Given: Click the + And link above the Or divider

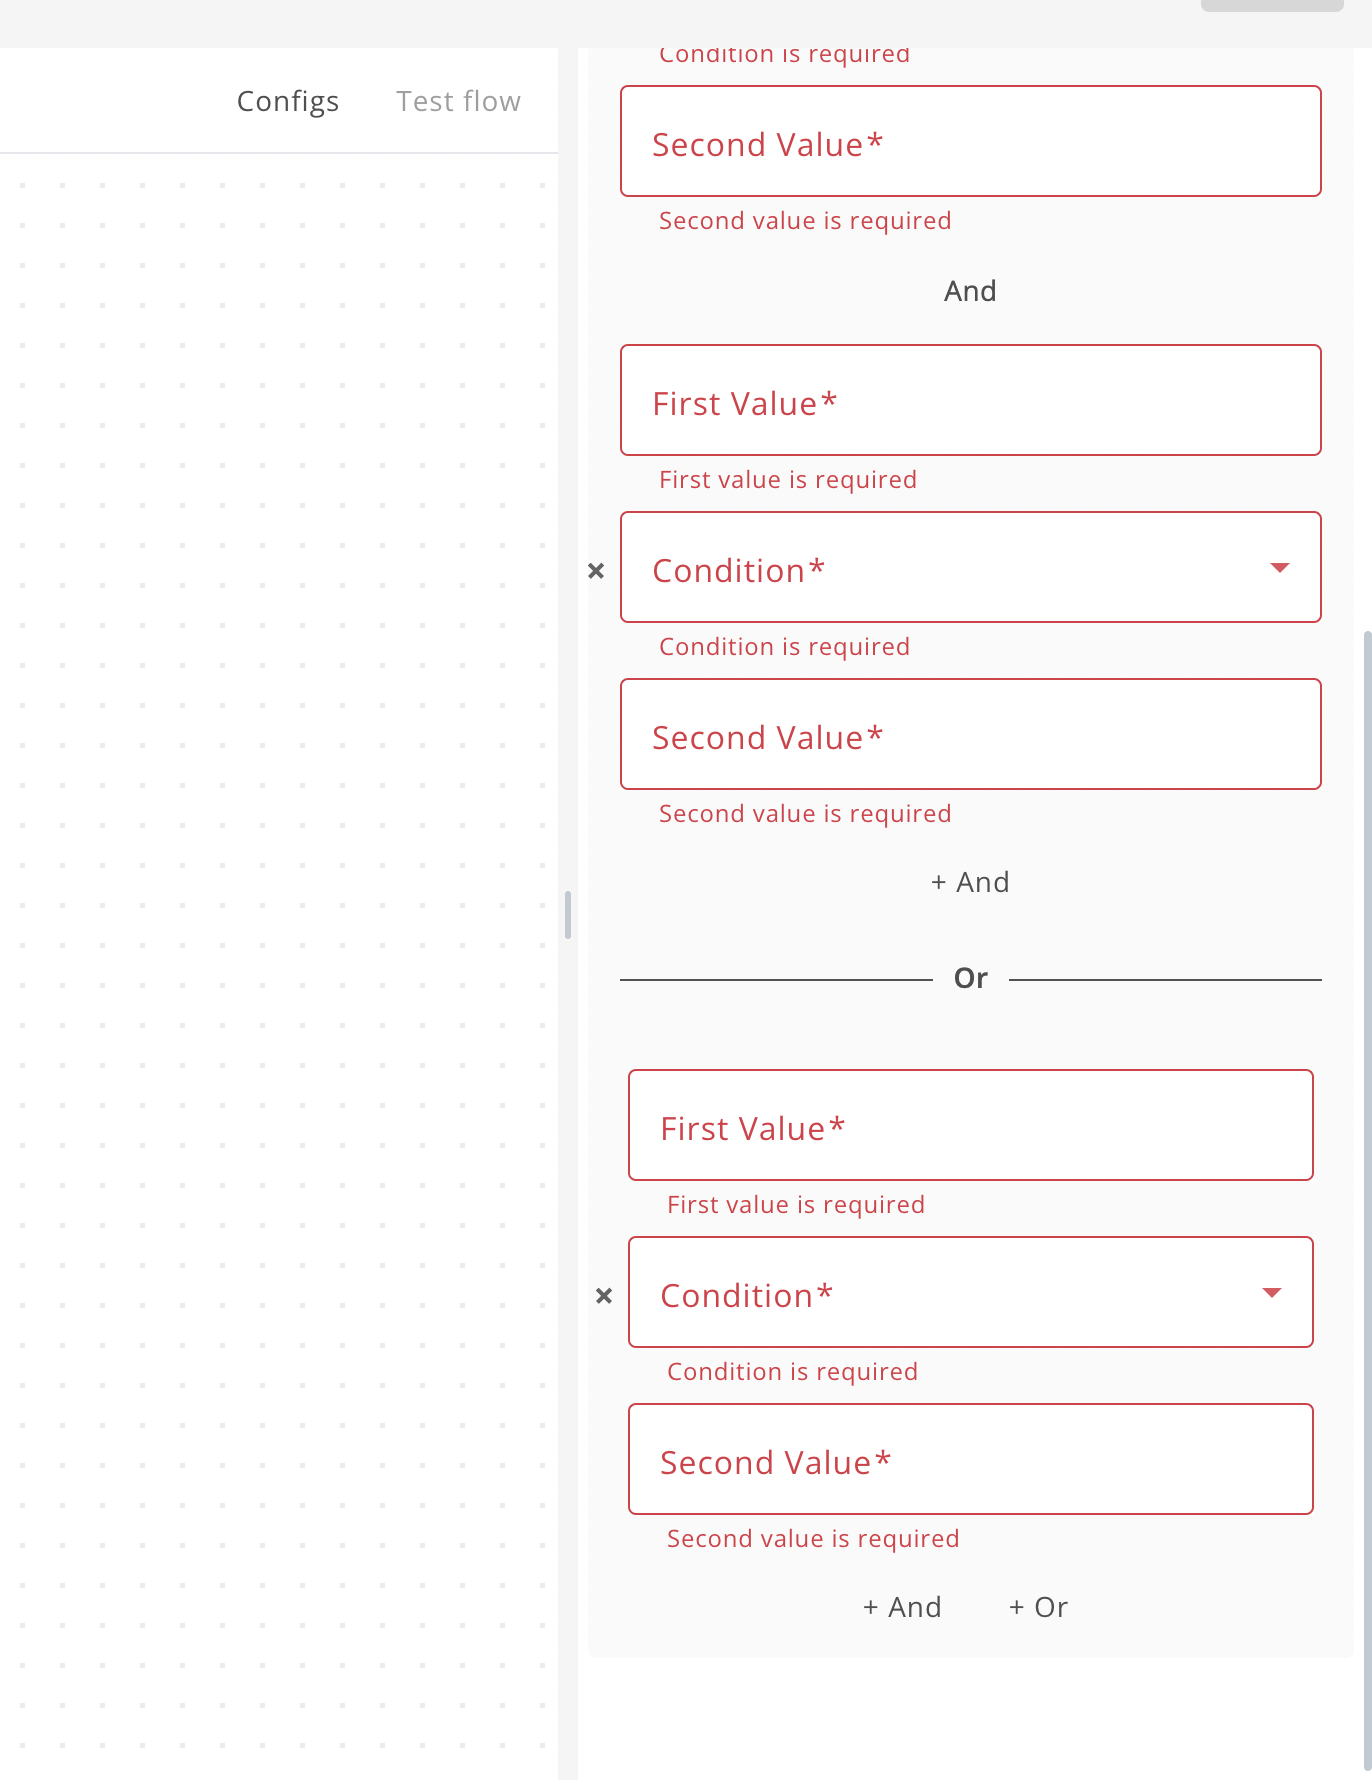Looking at the screenshot, I should (969, 882).
